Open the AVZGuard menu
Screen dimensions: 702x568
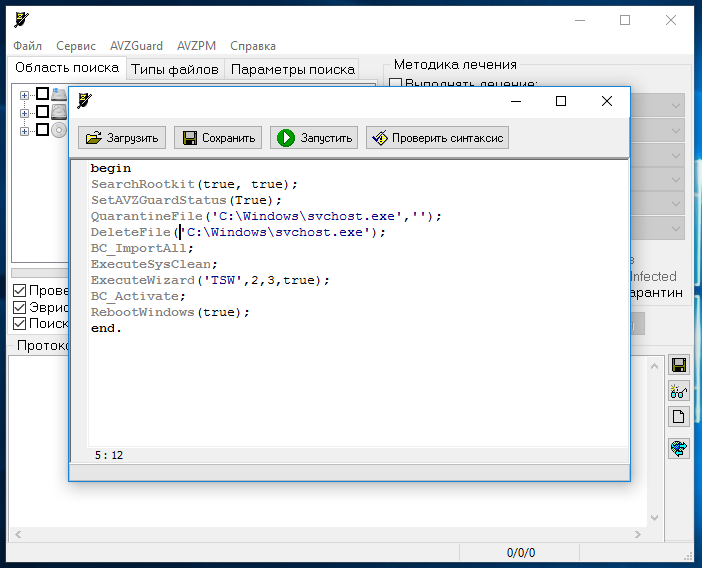coord(137,46)
